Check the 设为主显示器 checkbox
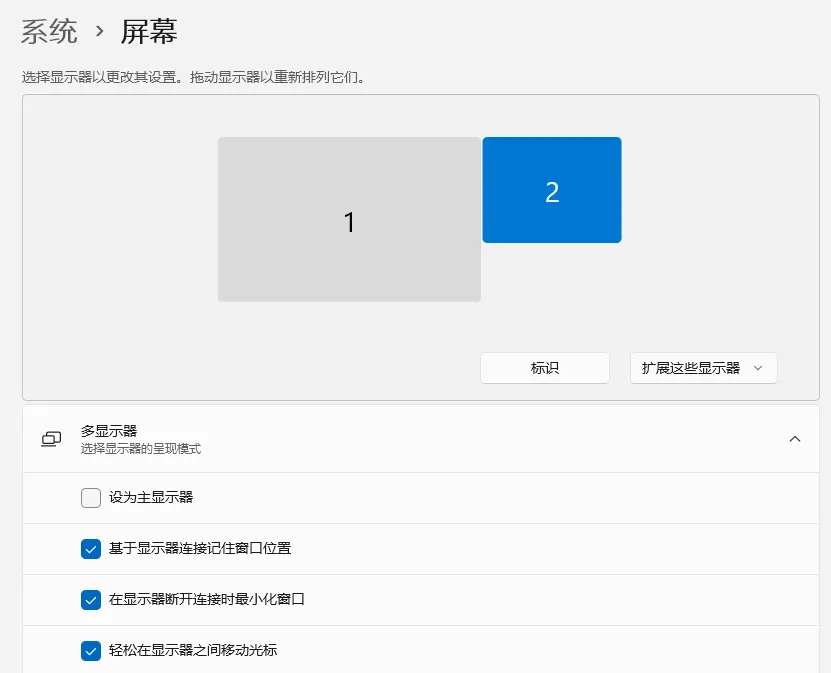831x673 pixels. (x=91, y=498)
